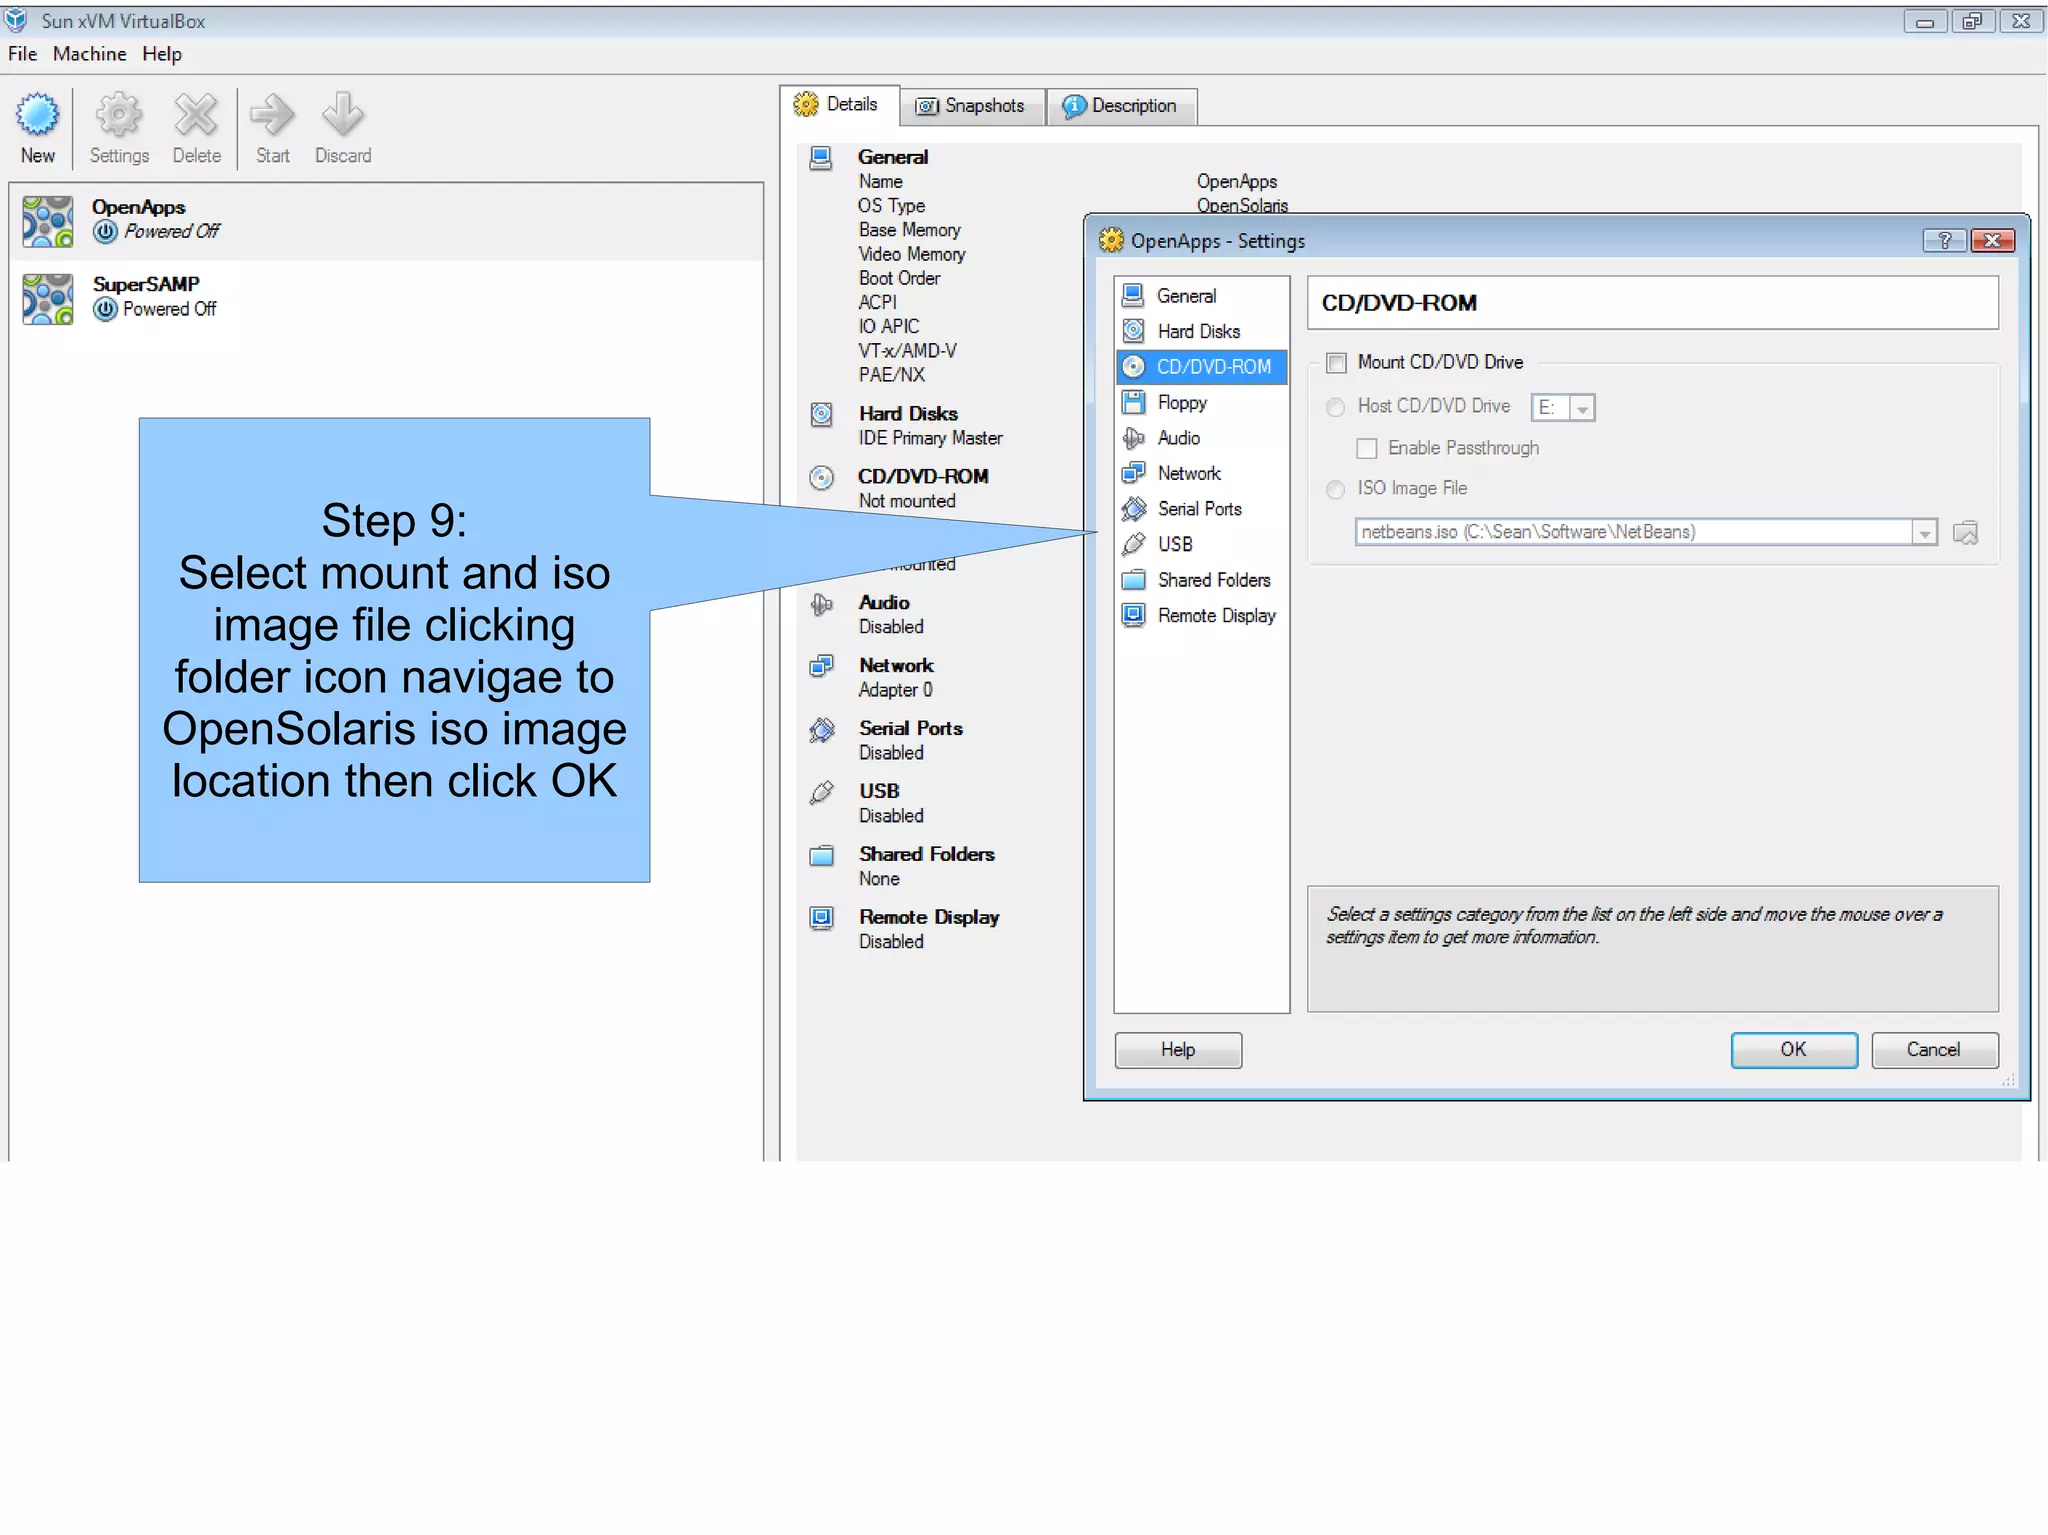Tick the Enable Passthrough checkbox
This screenshot has width=2048, height=1535.
pos(1366,449)
